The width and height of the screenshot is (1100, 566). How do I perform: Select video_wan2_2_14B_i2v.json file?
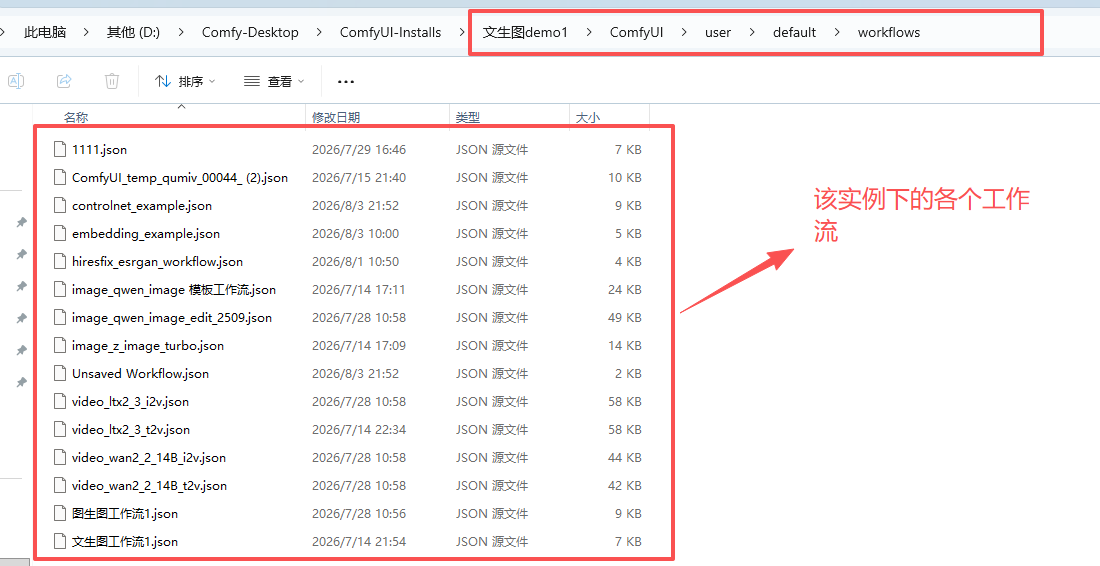pos(149,458)
